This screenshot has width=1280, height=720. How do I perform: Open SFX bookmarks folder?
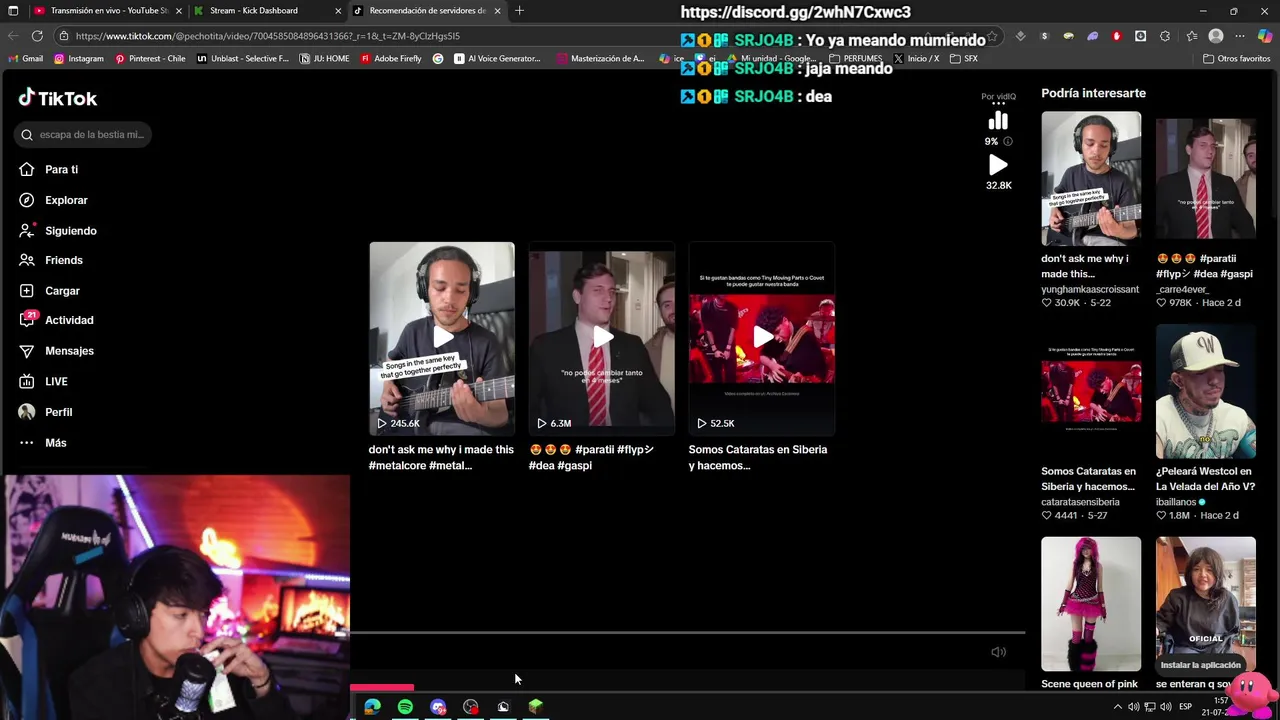pyautogui.click(x=964, y=59)
